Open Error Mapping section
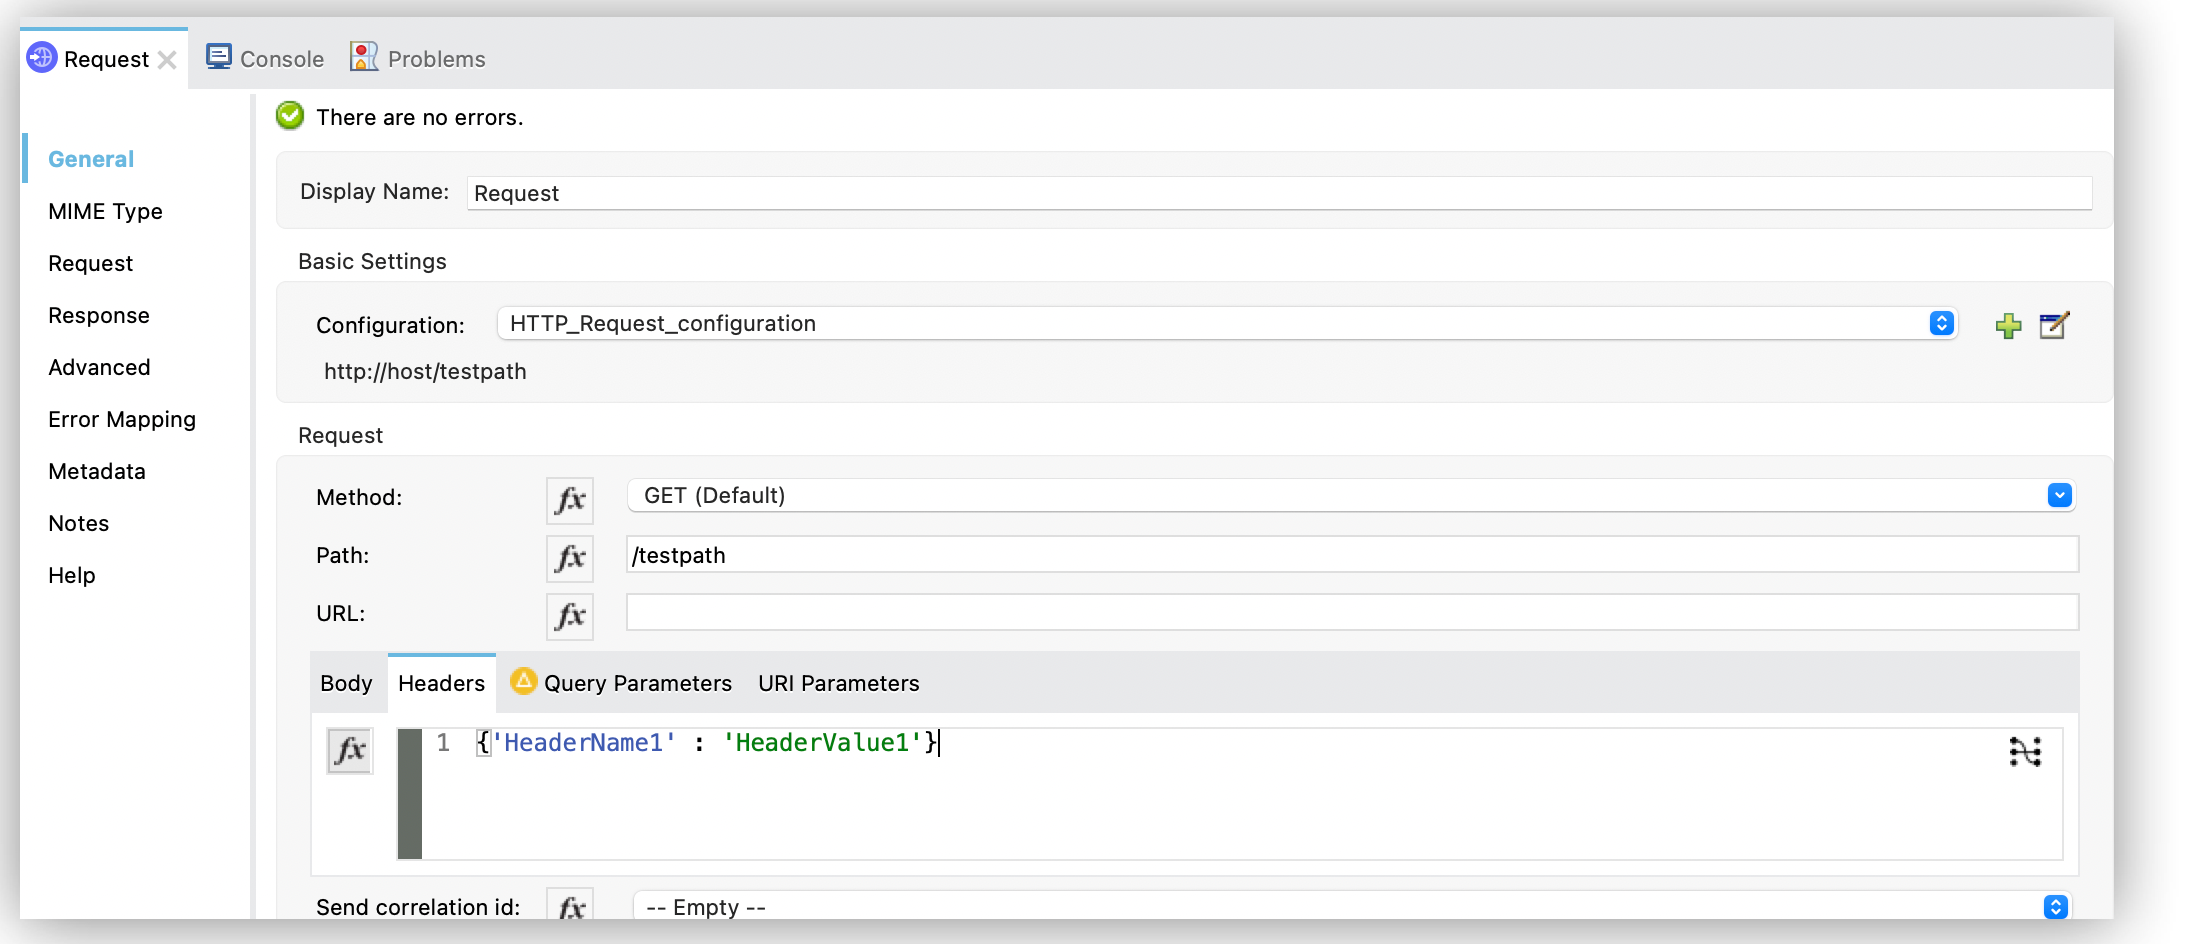Viewport: 2206px width, 944px height. [122, 419]
